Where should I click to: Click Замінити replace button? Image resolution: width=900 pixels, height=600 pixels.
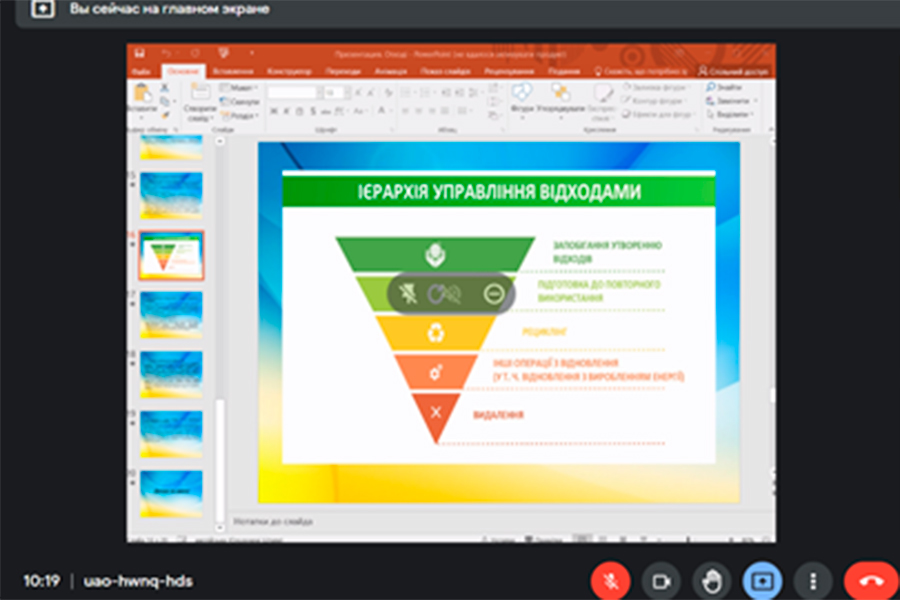(x=730, y=101)
